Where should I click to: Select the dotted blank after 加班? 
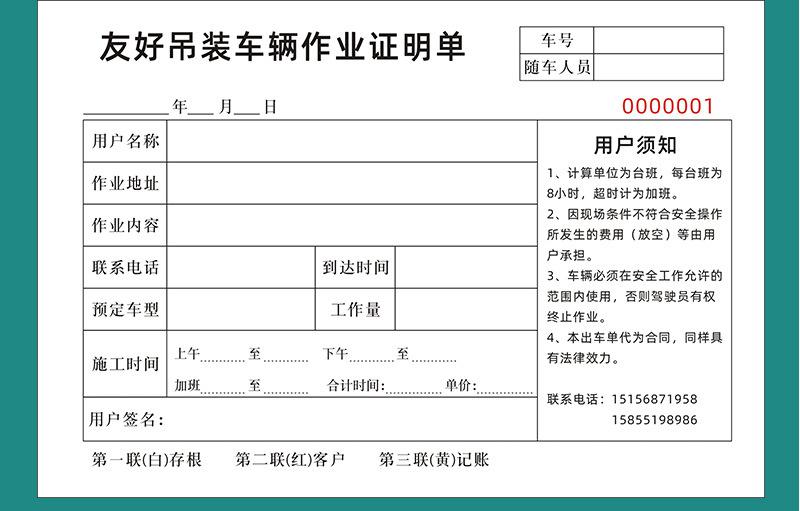[224, 388]
